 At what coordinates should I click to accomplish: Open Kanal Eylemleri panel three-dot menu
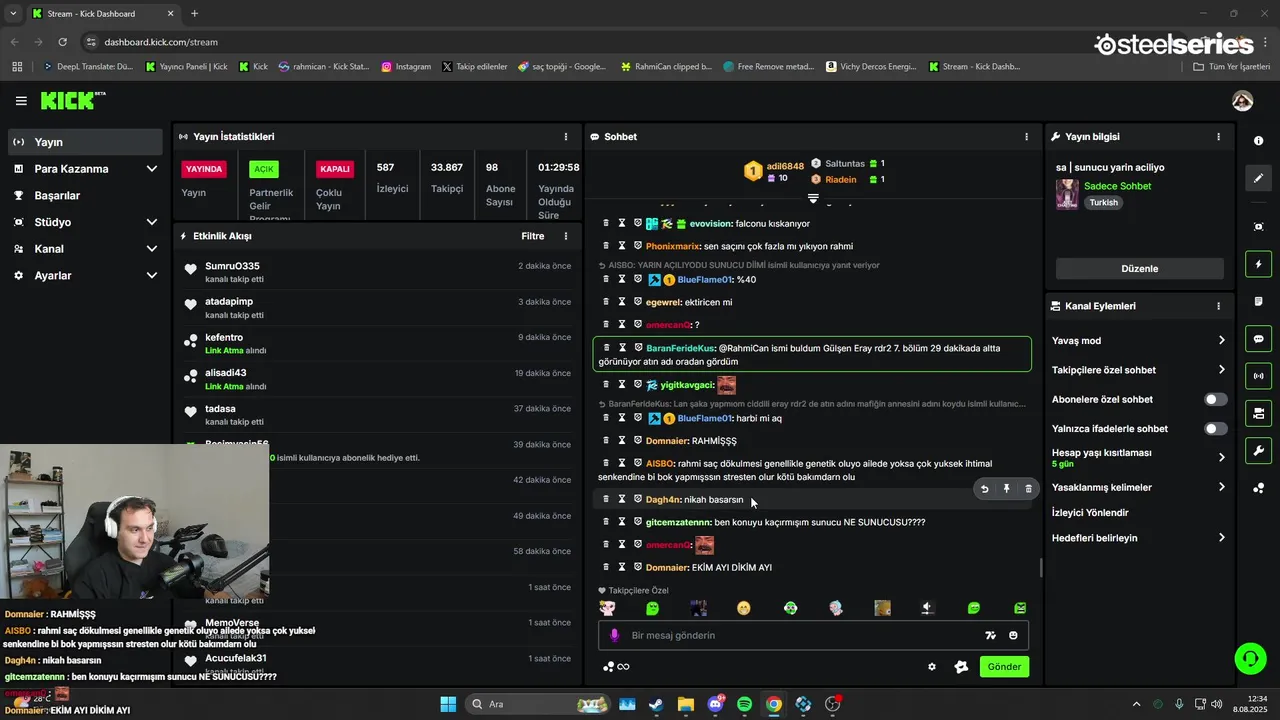coord(1218,306)
